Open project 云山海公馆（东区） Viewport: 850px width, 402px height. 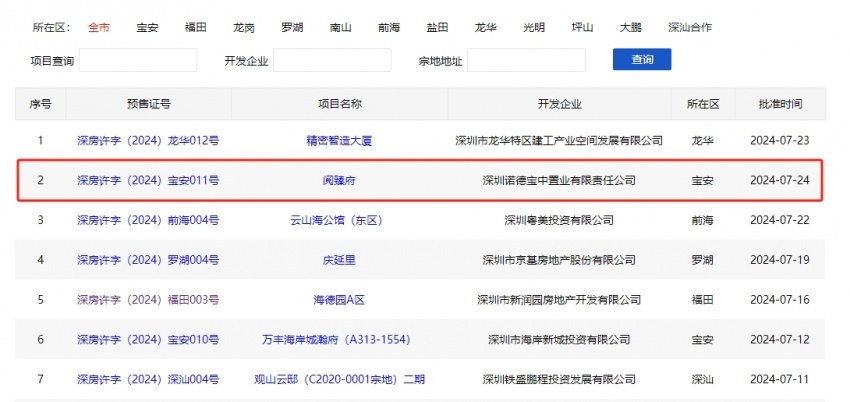(339, 221)
